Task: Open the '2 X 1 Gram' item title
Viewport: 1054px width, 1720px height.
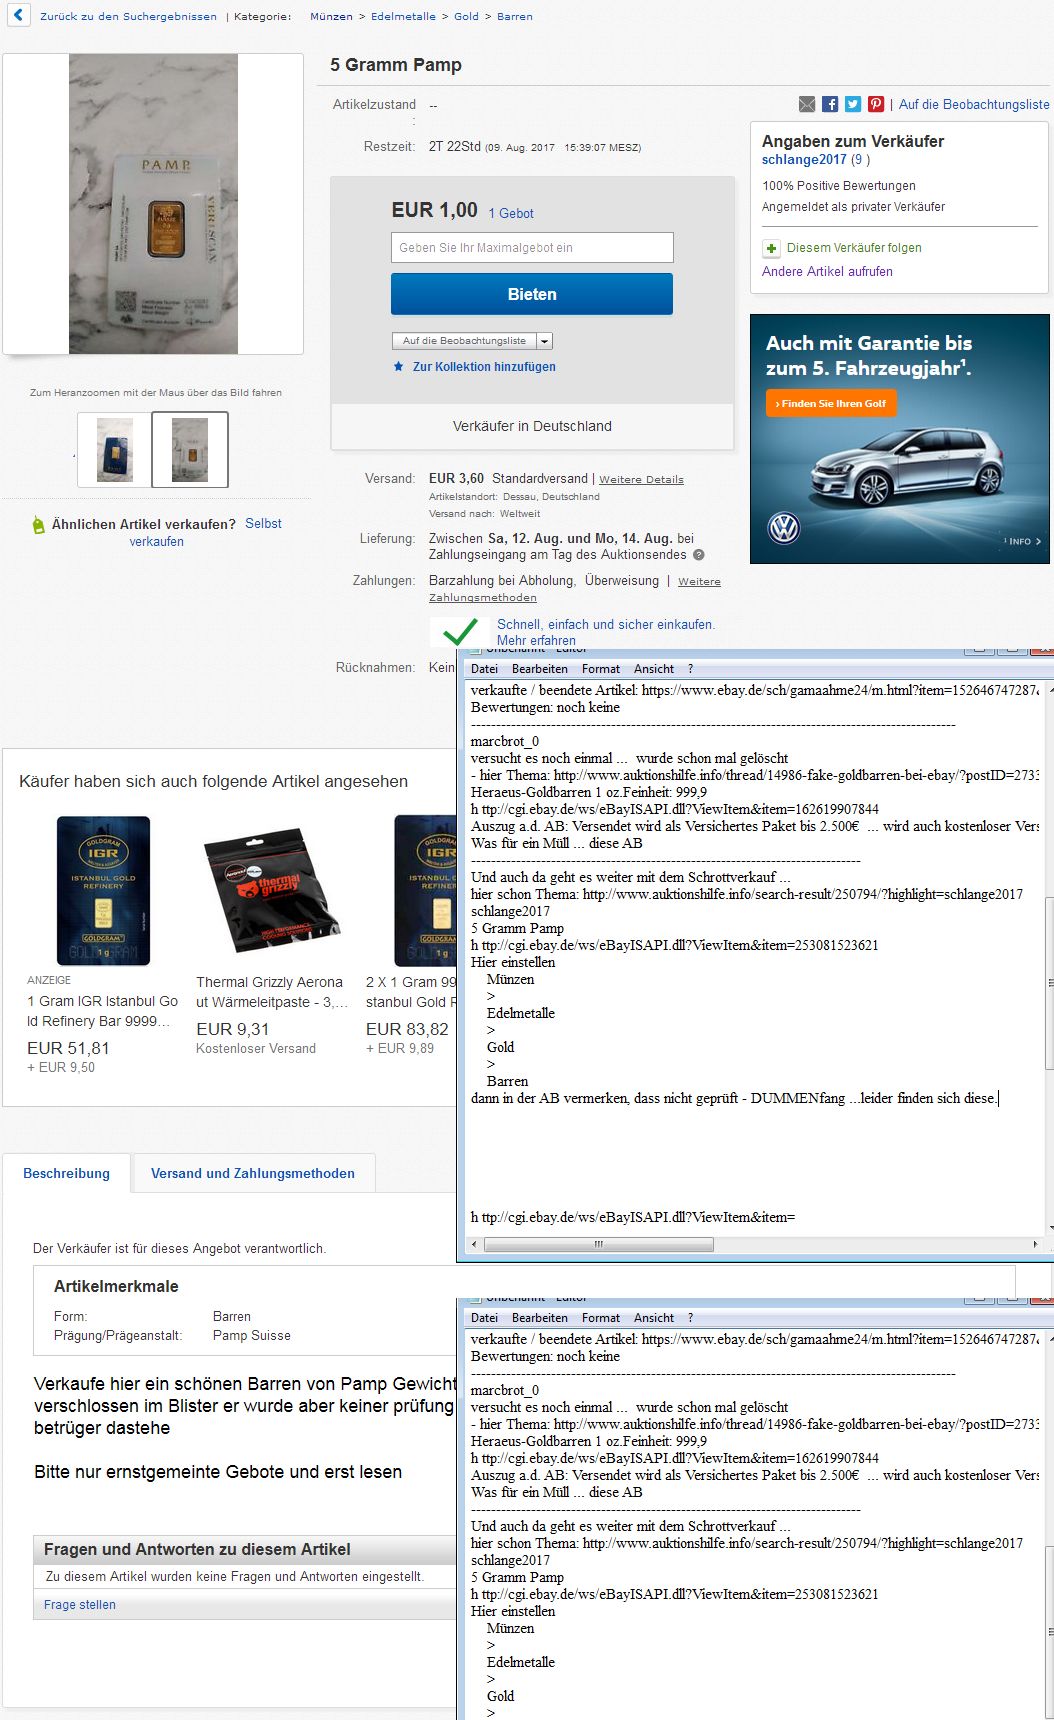Action: coord(411,992)
